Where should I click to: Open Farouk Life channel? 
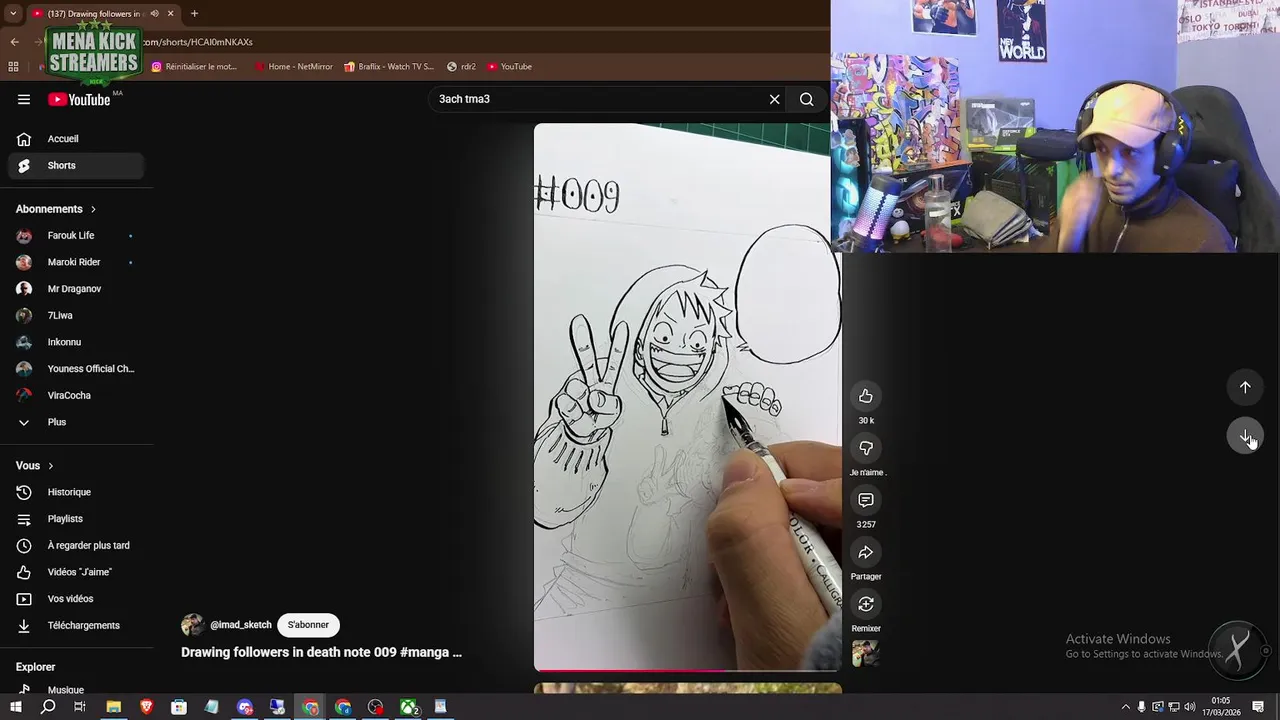(x=76, y=235)
